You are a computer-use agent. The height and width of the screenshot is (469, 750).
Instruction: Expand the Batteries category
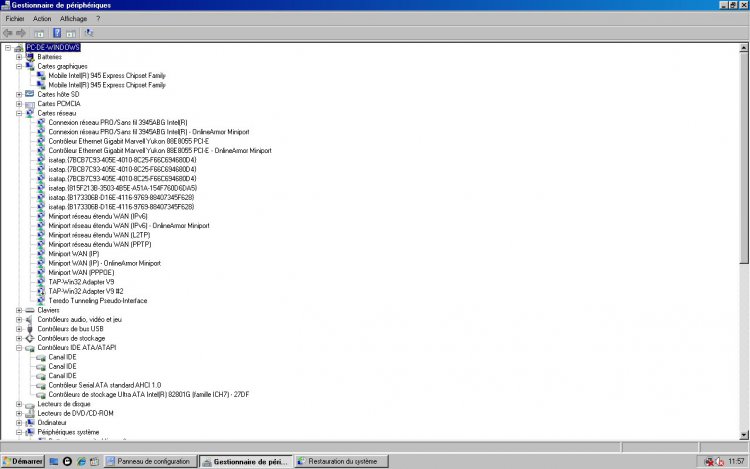[x=19, y=57]
